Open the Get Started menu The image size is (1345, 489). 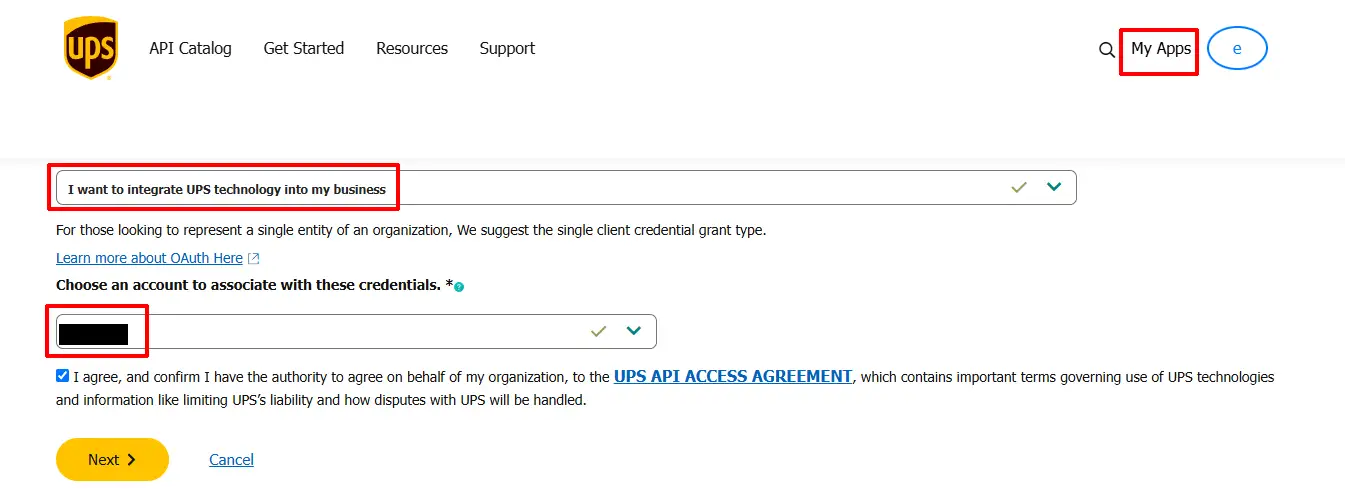(x=304, y=48)
